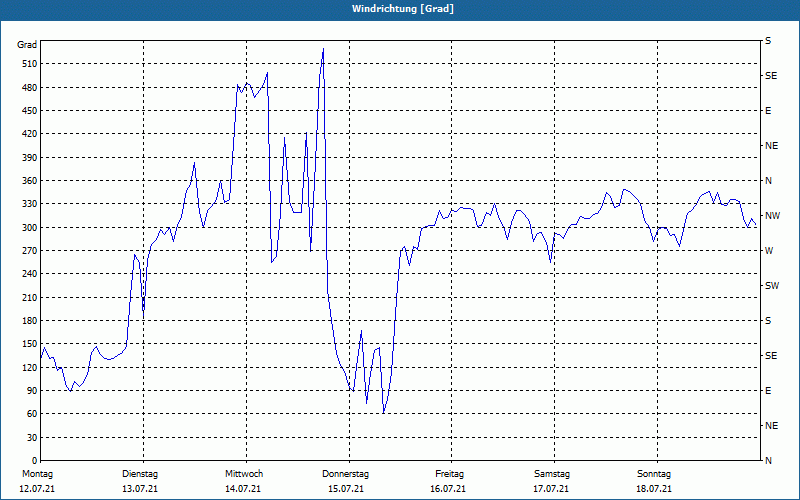800x500 pixels.
Task: Select the date 12.07.21
Action: coord(37,489)
